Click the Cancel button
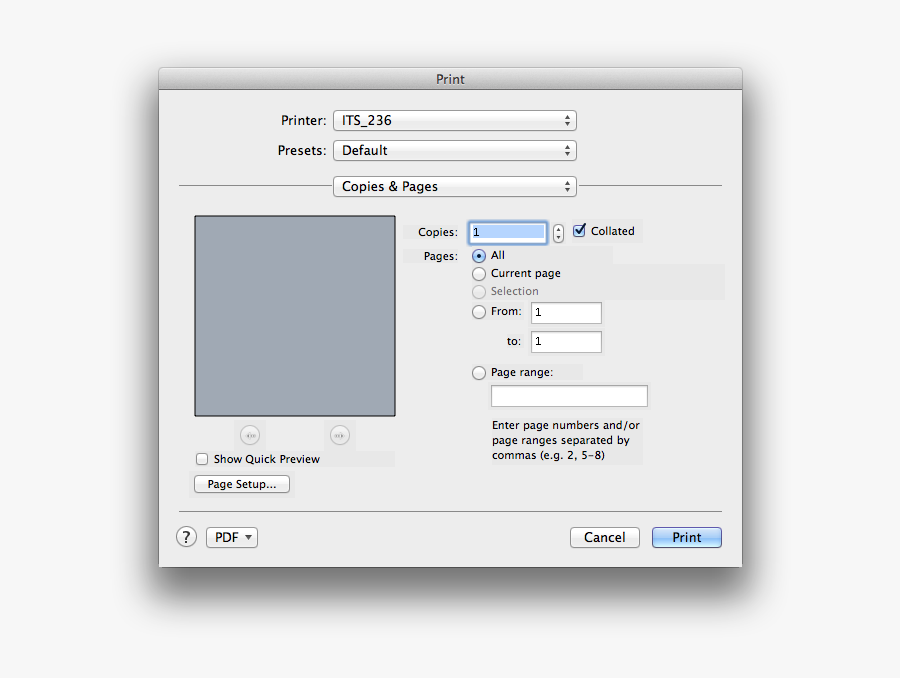Image resolution: width=900 pixels, height=678 pixels. tap(604, 537)
